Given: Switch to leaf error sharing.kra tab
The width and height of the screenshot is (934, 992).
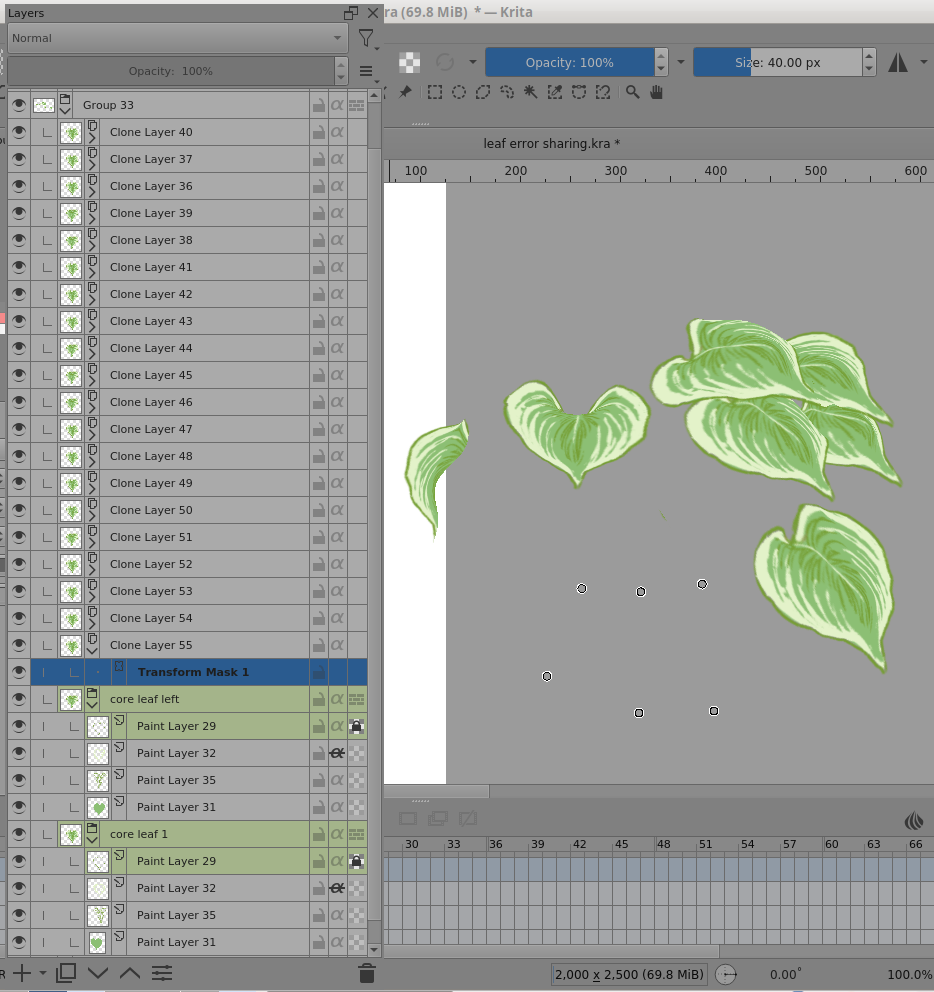Looking at the screenshot, I should point(551,143).
